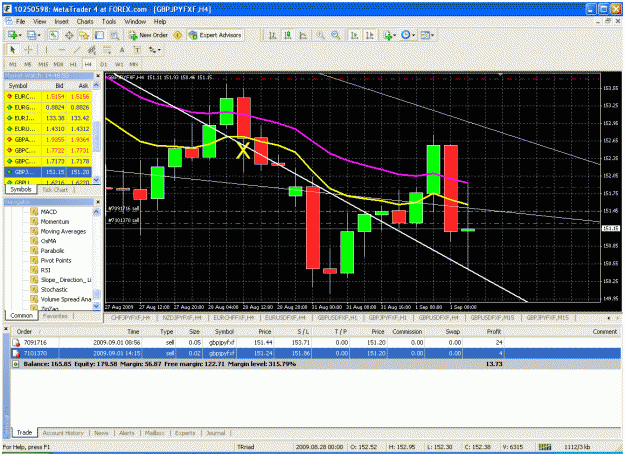This screenshot has height=454, width=625.
Task: Click the New Order button
Action: 148,35
